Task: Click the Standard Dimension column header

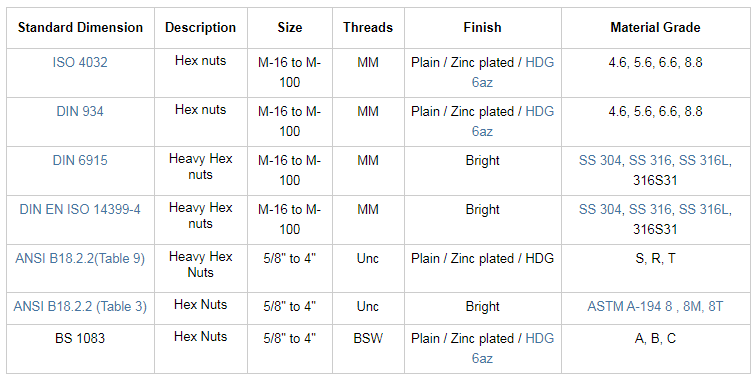Action: tap(81, 27)
